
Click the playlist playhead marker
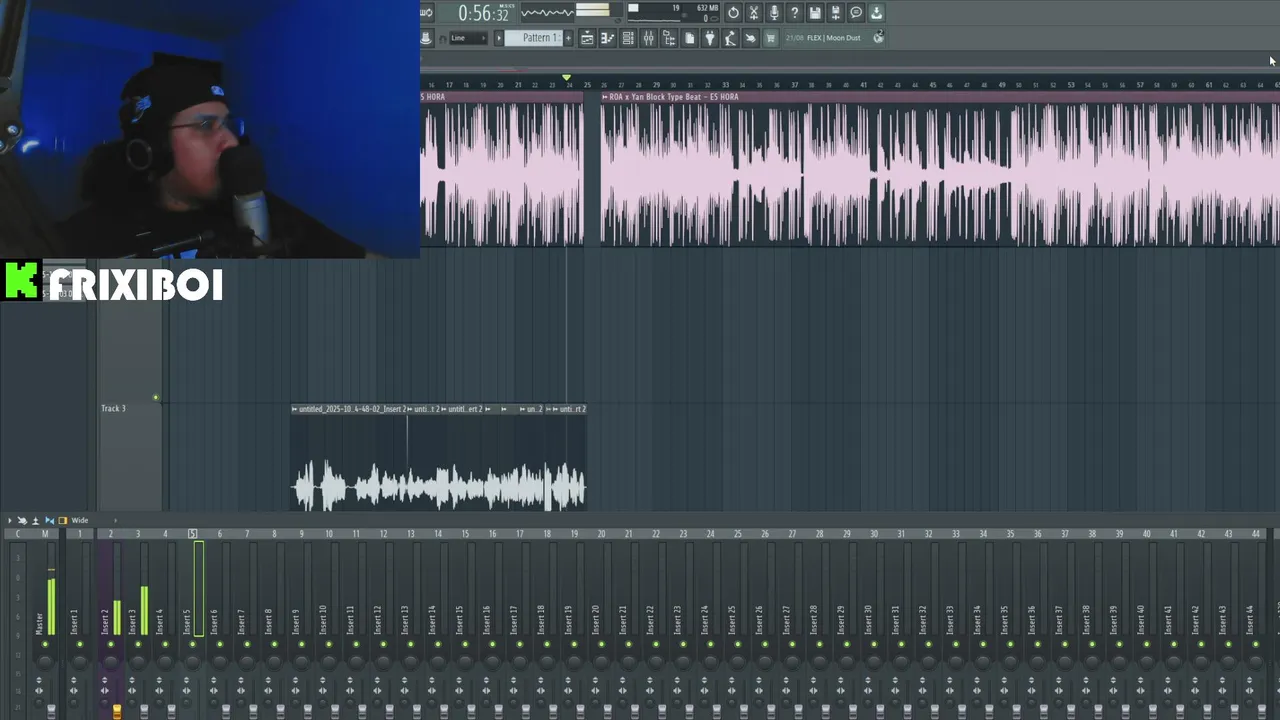567,77
